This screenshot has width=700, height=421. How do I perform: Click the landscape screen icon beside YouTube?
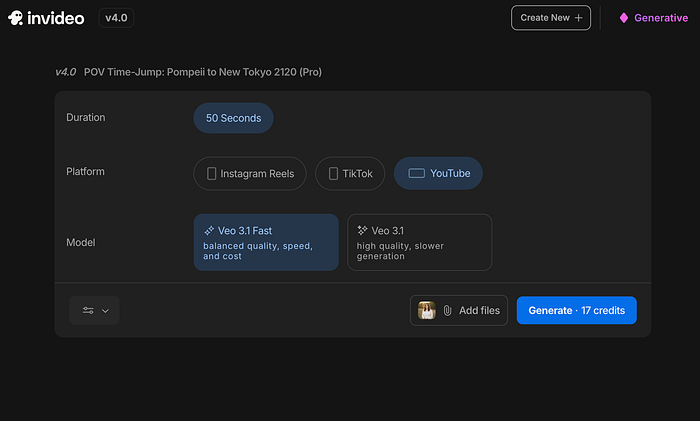(416, 173)
